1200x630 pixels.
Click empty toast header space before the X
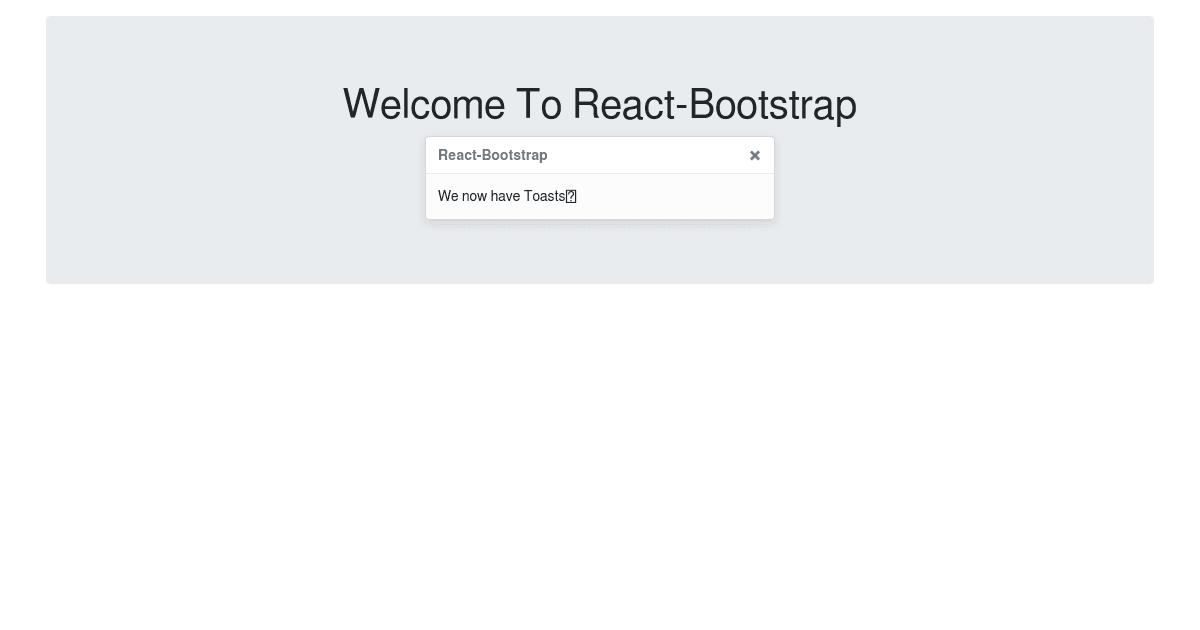(x=650, y=155)
